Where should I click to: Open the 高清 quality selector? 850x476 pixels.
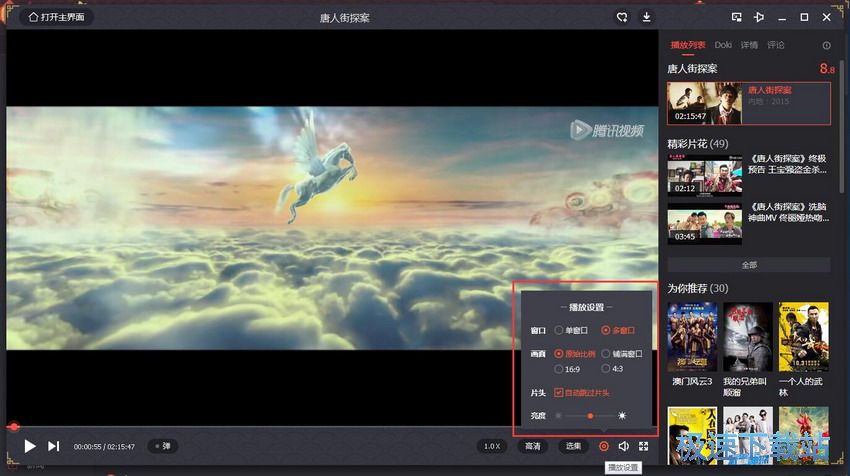coord(532,446)
